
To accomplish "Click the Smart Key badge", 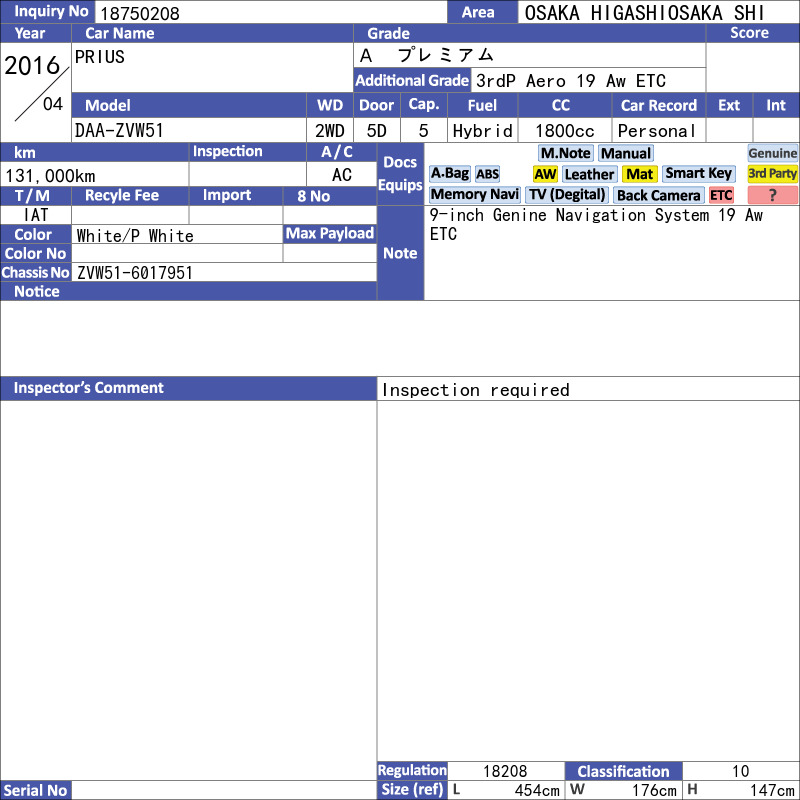I will click(698, 173).
